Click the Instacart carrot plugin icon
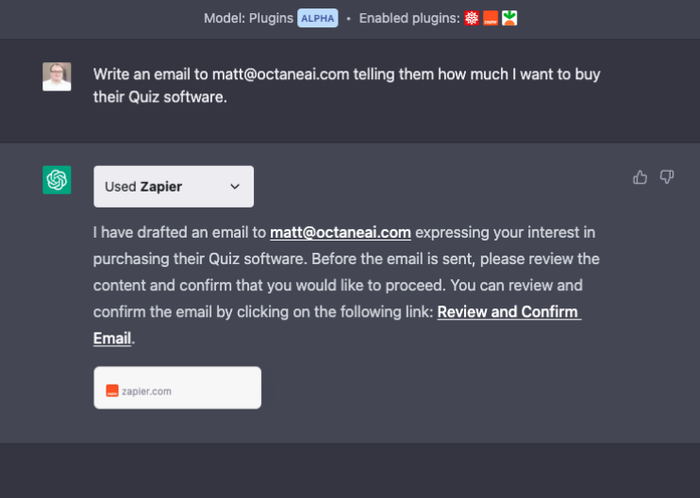Image resolution: width=700 pixels, height=498 pixels. (x=510, y=18)
